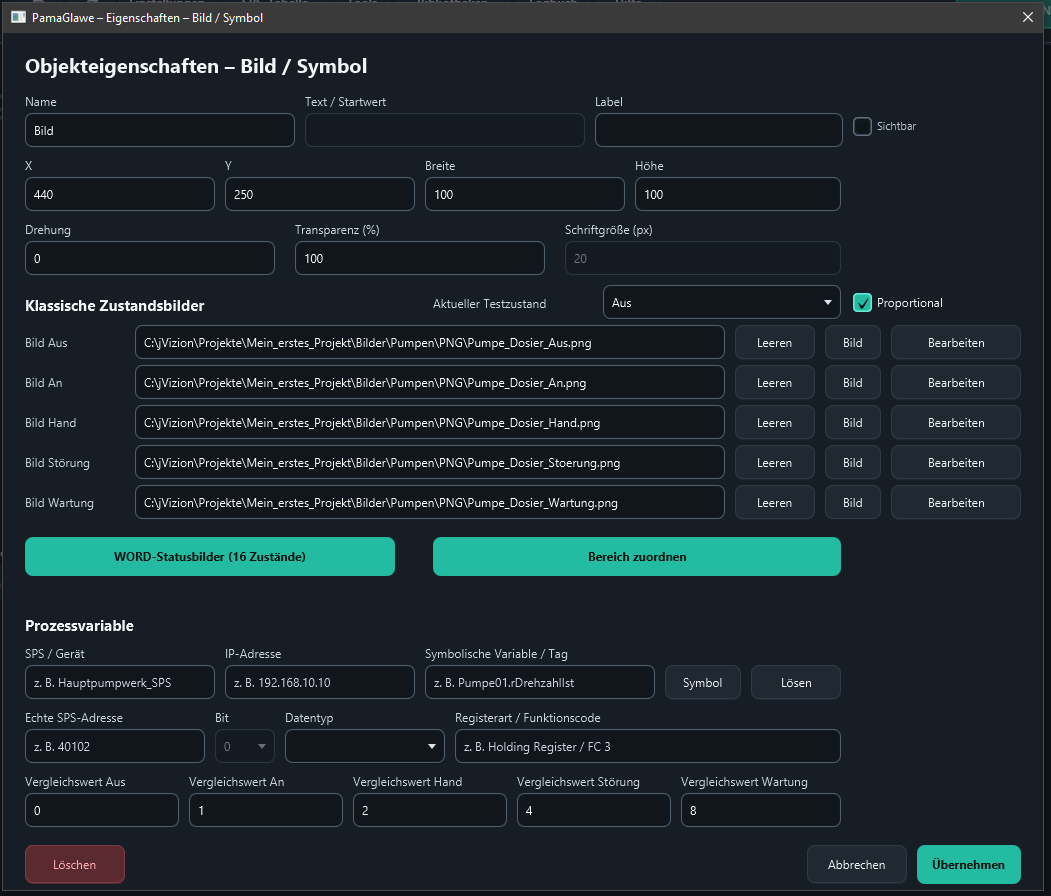The height and width of the screenshot is (896, 1051).
Task: Click the Vergleichswert Wartung field
Action: 761,810
